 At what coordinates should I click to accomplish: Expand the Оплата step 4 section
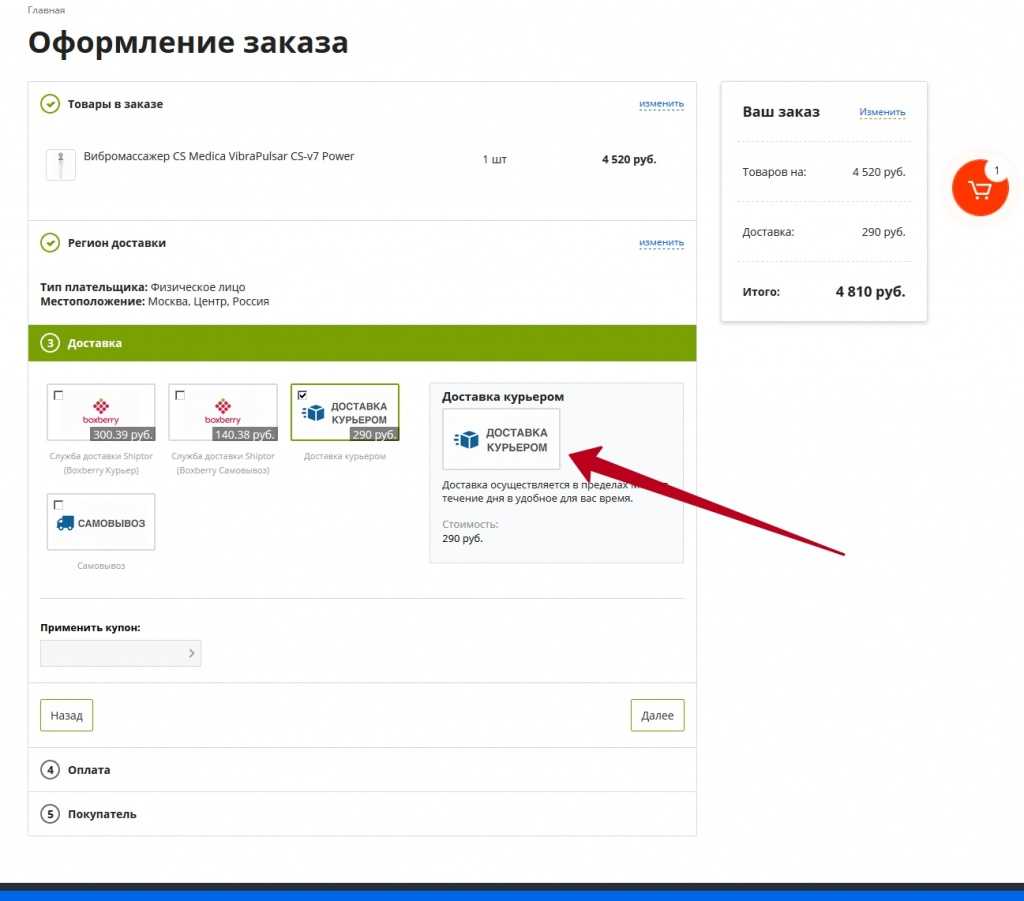click(x=89, y=770)
